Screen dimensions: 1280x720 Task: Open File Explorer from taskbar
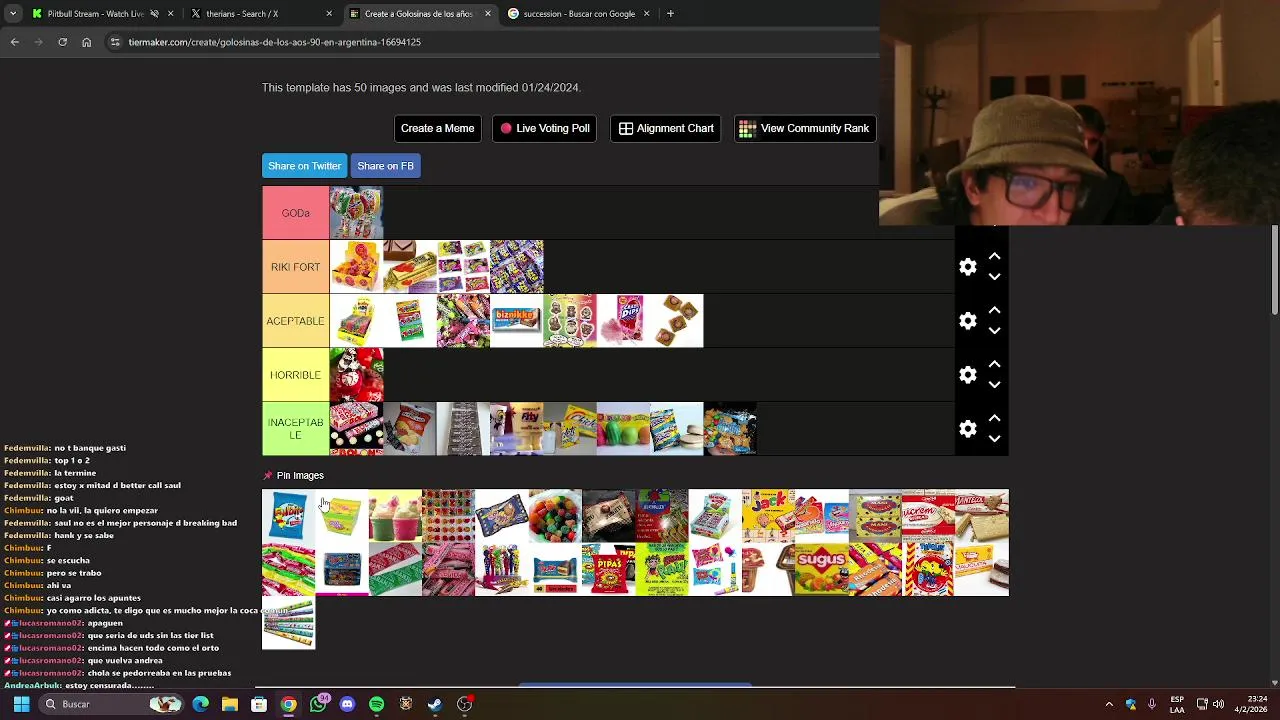(x=230, y=704)
